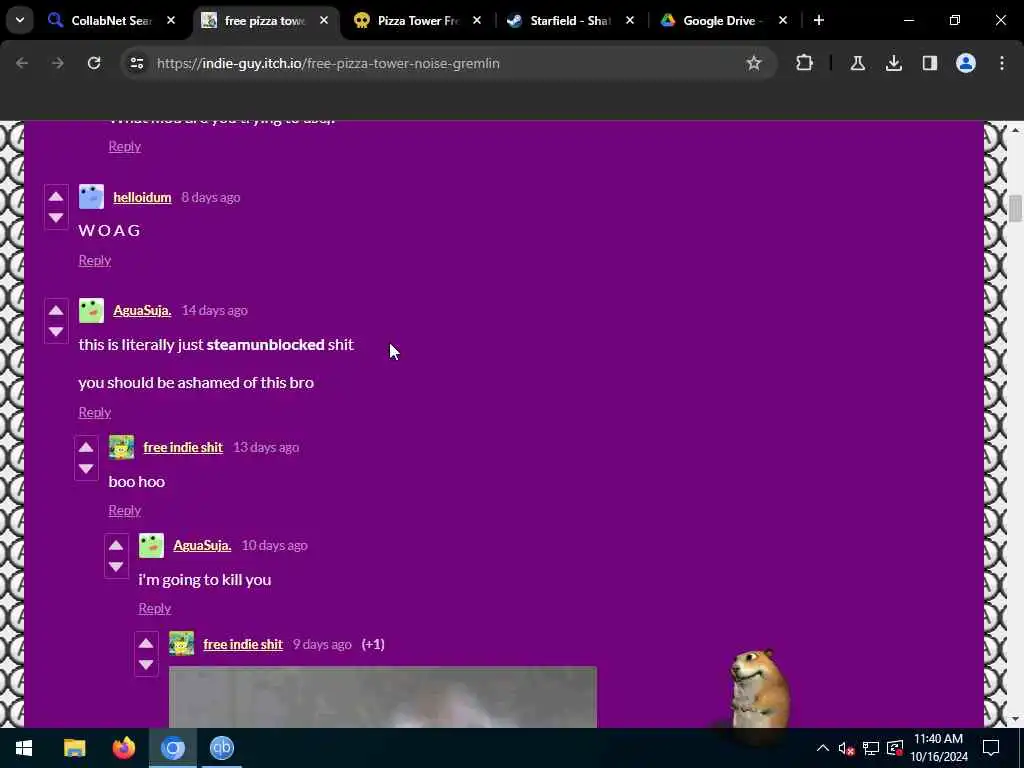Open the notification center icon

point(991,748)
